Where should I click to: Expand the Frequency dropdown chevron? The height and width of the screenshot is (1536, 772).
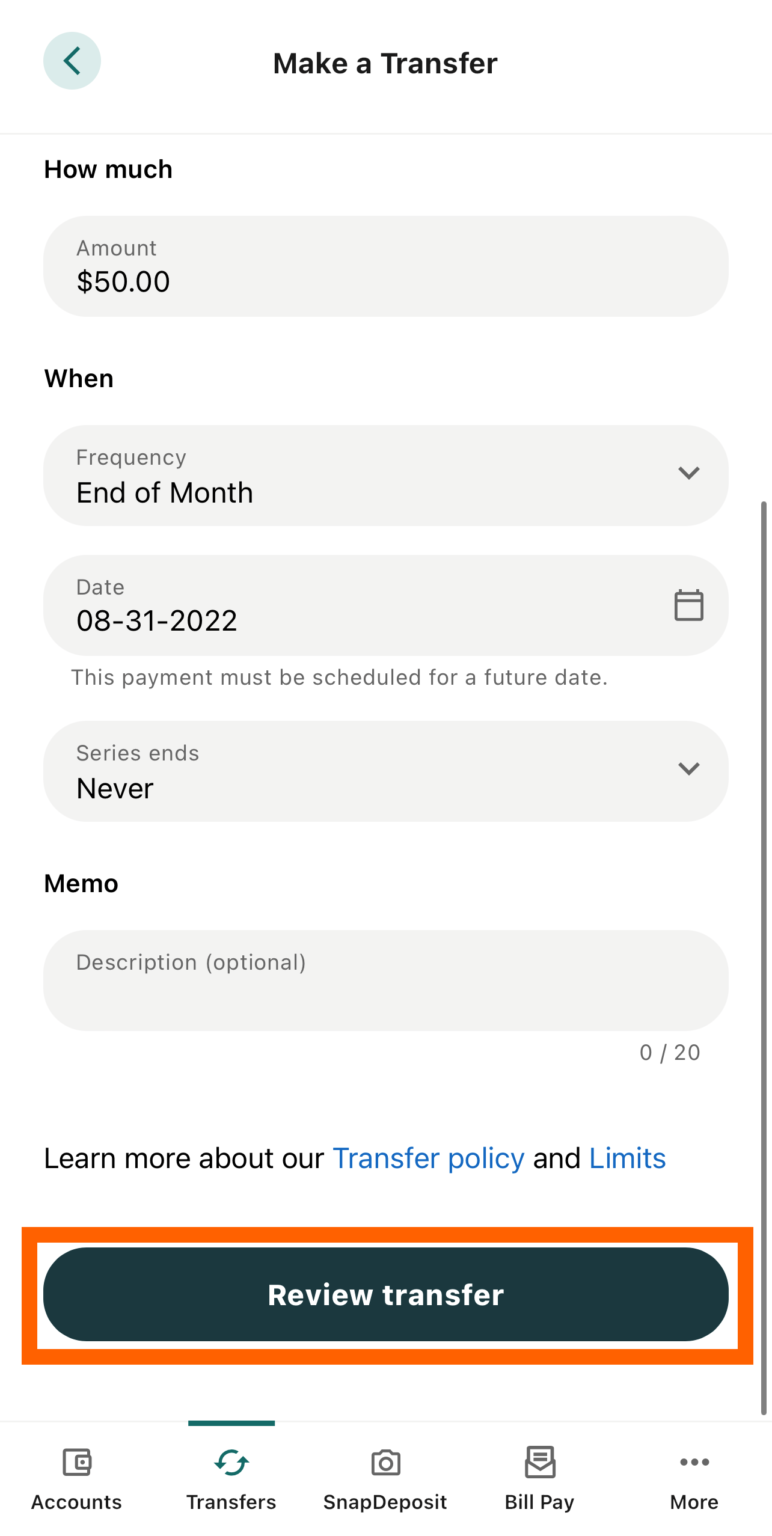click(688, 473)
